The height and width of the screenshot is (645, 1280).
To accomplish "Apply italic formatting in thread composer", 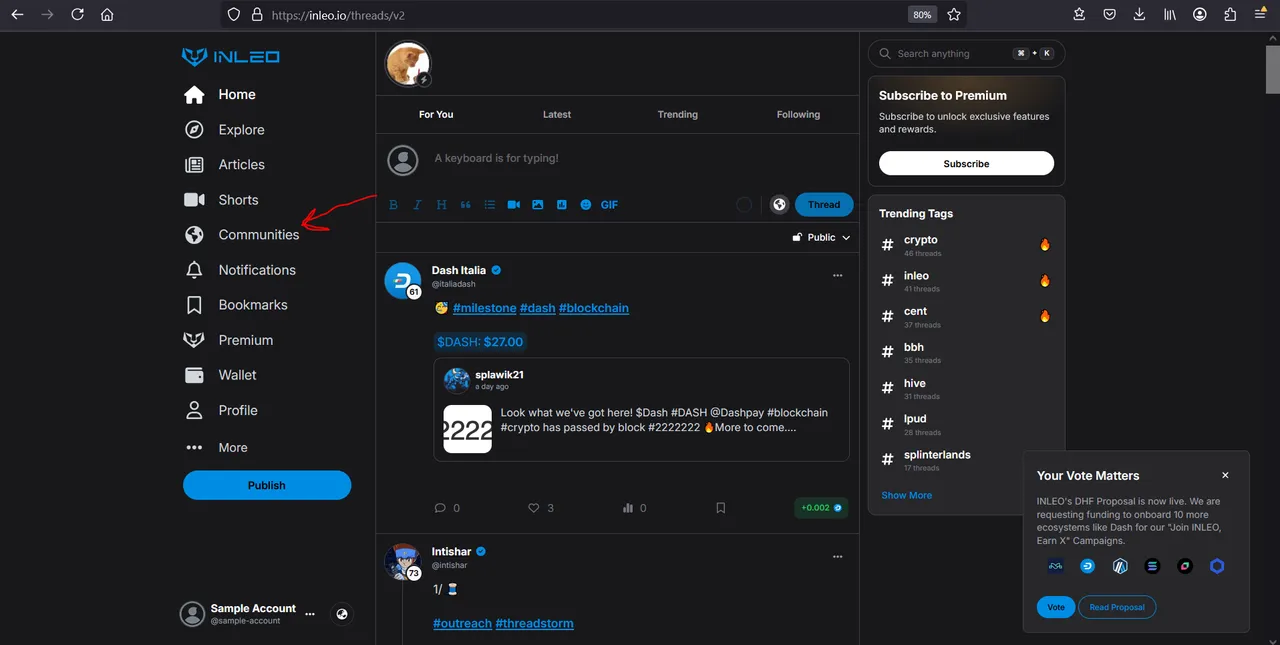I will coord(418,205).
